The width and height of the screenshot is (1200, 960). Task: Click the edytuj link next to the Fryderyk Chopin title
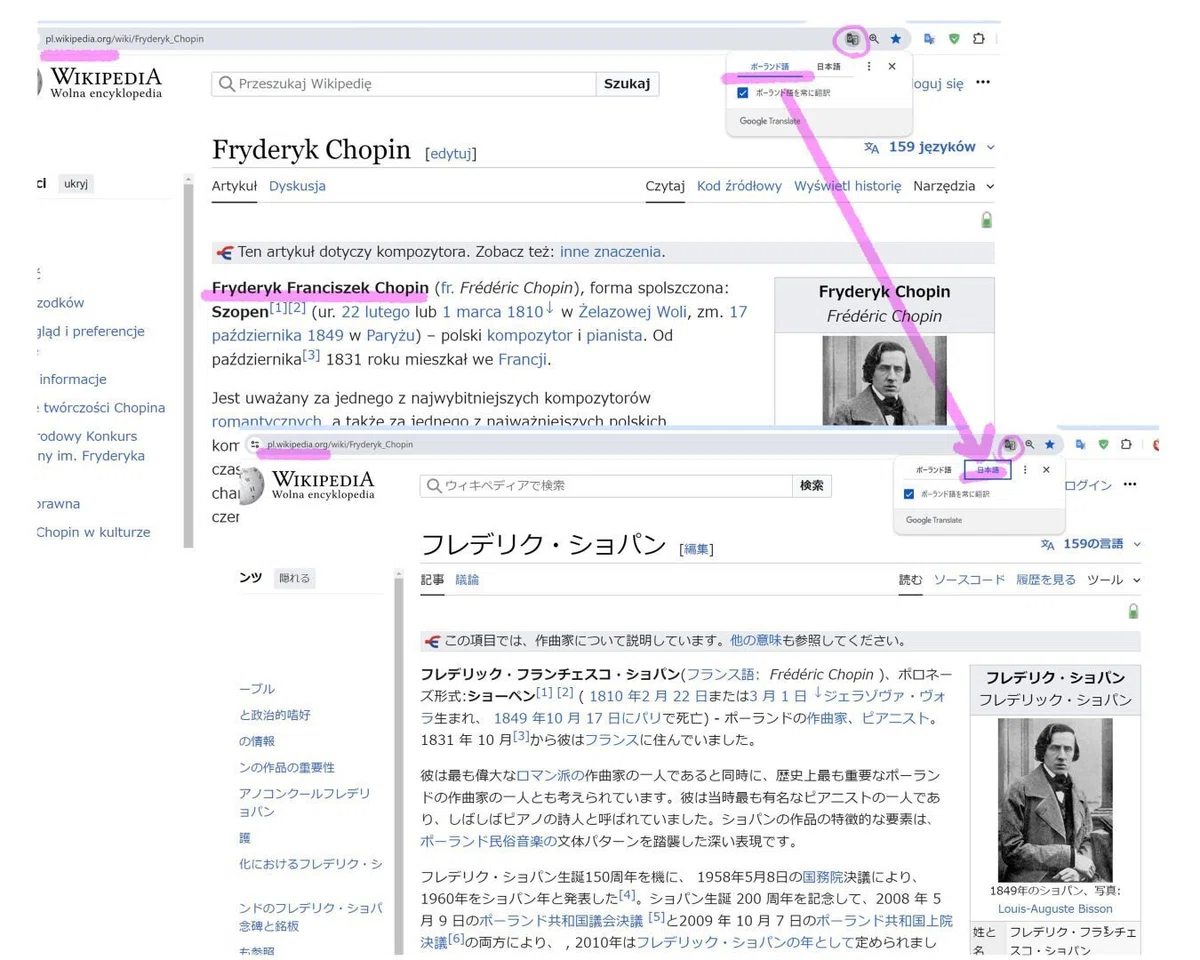click(451, 154)
